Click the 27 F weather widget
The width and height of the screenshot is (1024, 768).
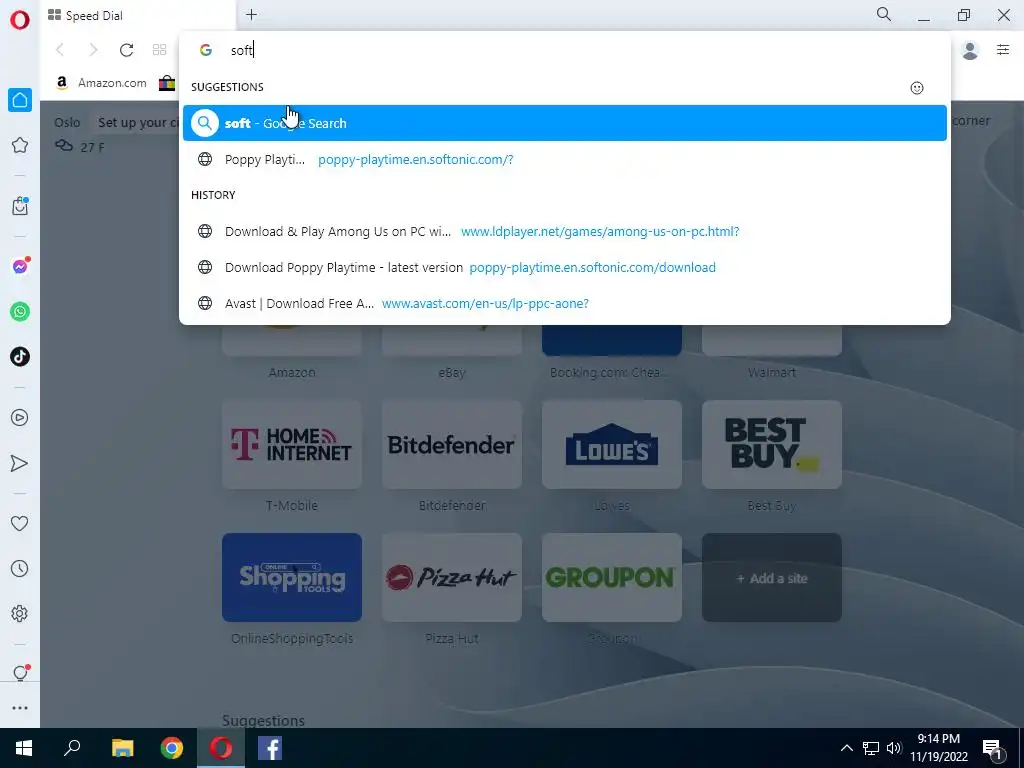pyautogui.click(x=80, y=146)
